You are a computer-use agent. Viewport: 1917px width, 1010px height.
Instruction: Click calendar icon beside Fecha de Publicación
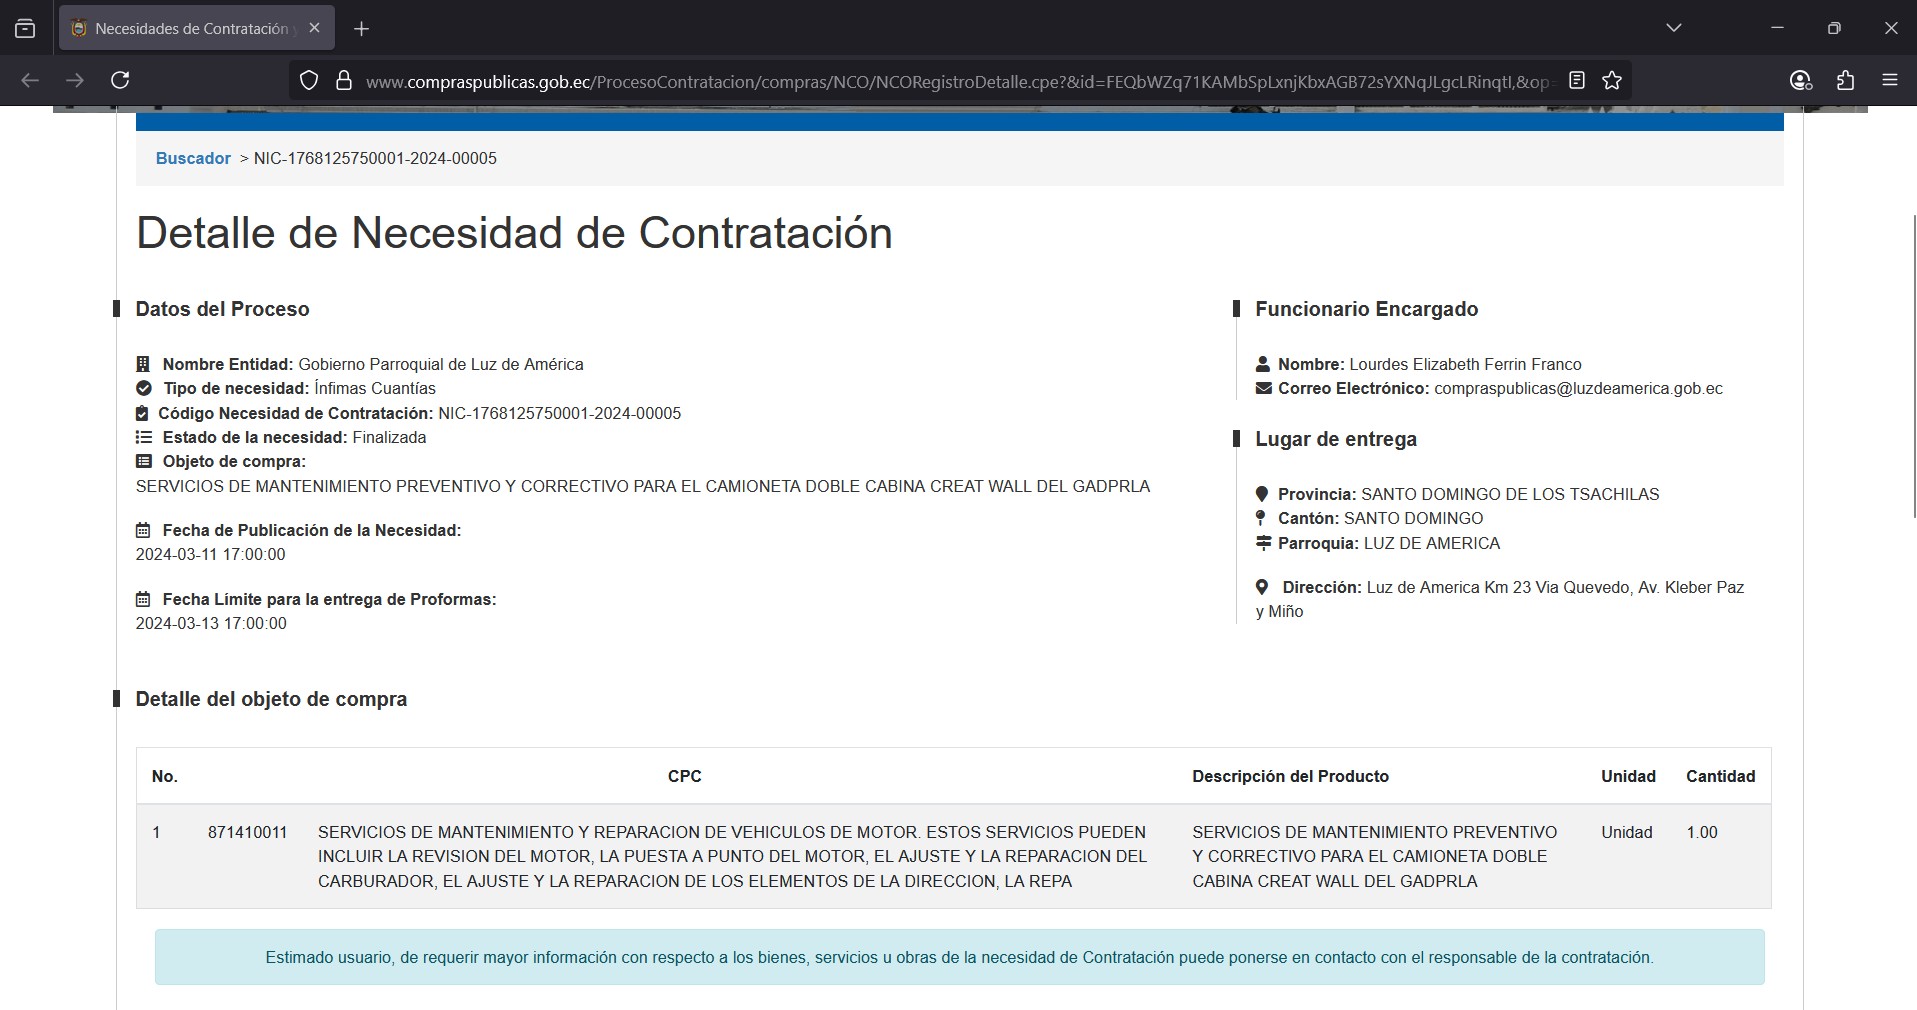coord(143,530)
